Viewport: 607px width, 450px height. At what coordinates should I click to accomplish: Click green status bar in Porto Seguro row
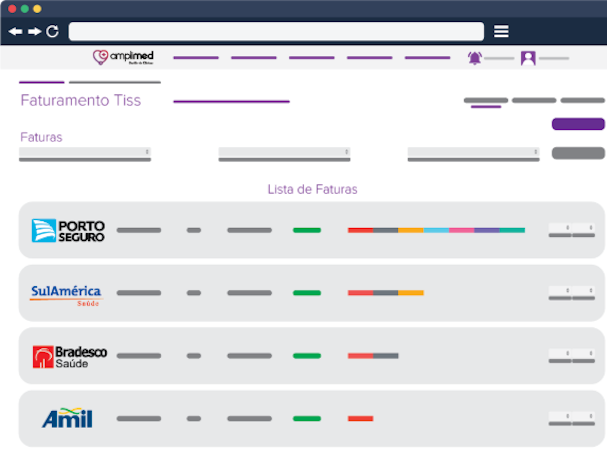tap(307, 230)
